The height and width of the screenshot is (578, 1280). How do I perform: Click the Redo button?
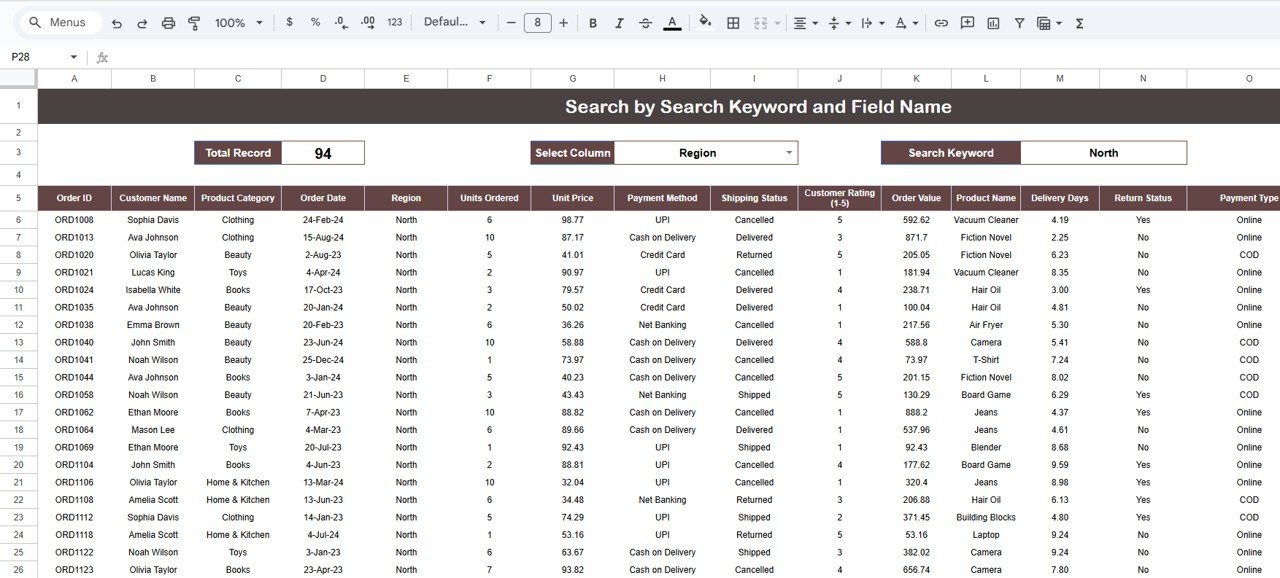(140, 21)
